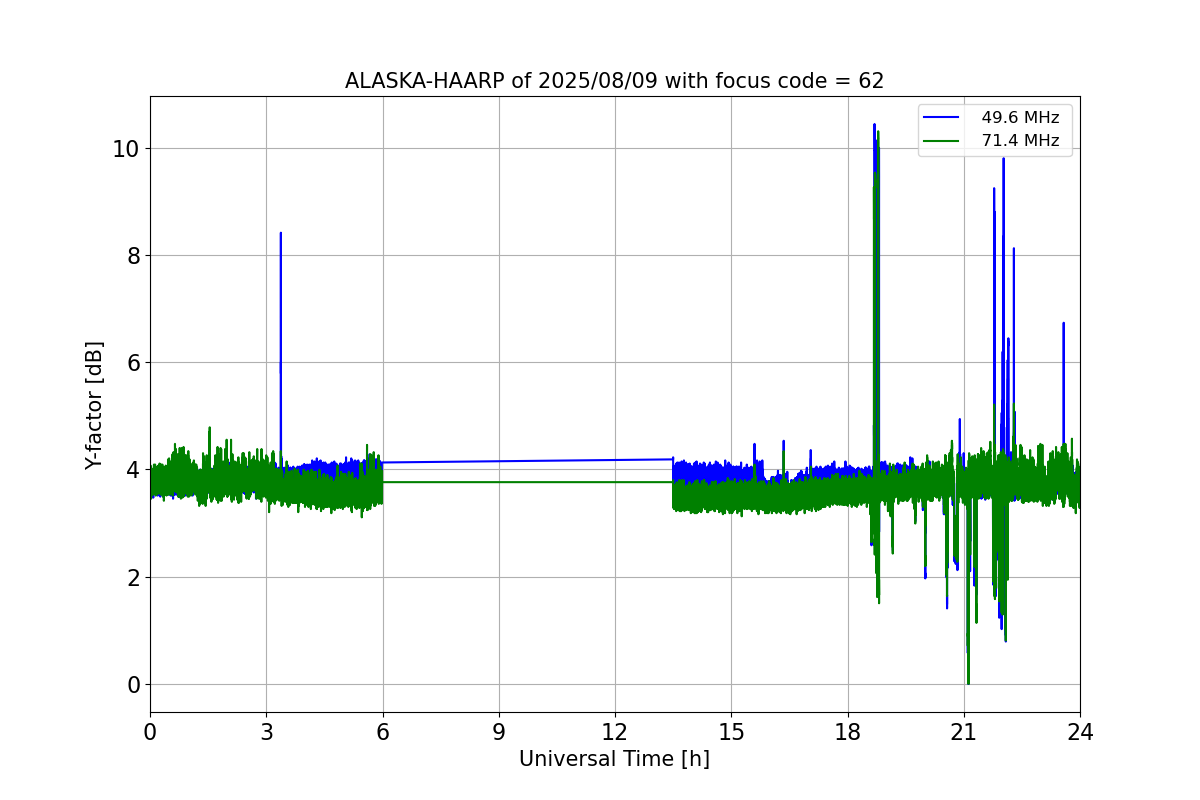The width and height of the screenshot is (1200, 800).
Task: Click the x-axis tick label 12
Action: point(615,731)
